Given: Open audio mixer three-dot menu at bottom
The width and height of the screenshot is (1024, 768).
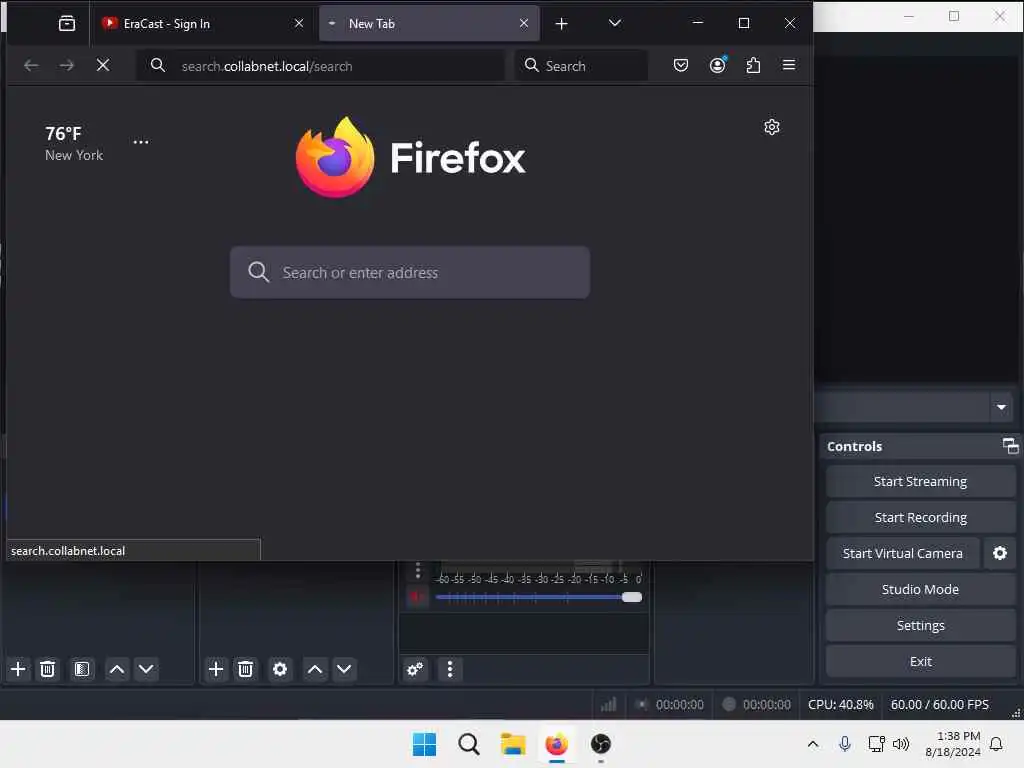Looking at the screenshot, I should (450, 669).
